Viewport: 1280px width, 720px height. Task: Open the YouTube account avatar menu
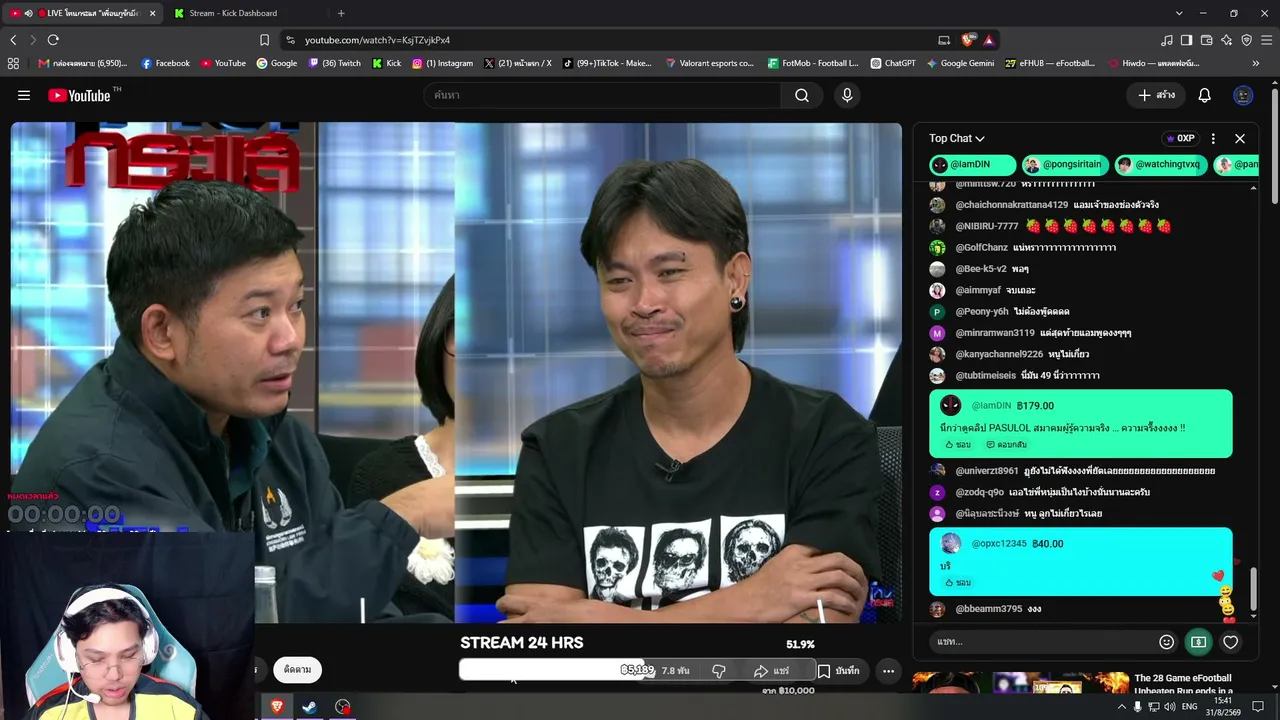[1243, 95]
